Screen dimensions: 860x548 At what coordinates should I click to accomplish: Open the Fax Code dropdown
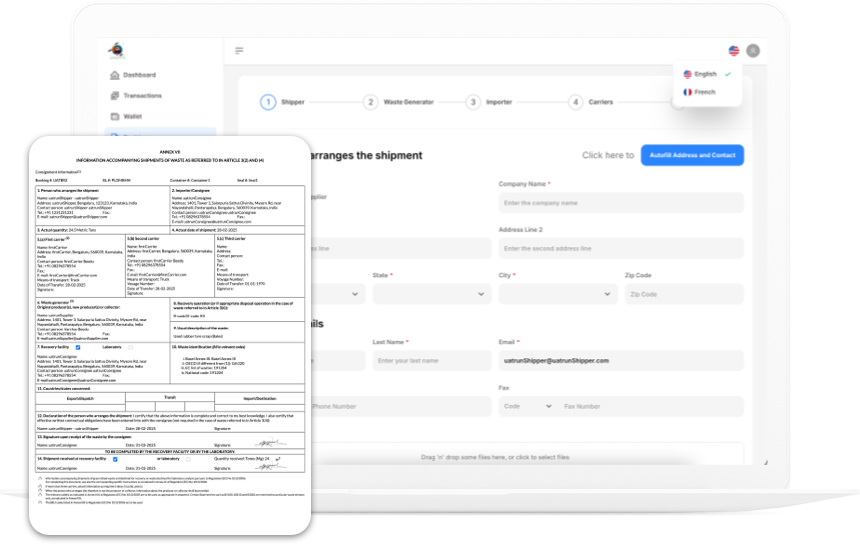(527, 407)
